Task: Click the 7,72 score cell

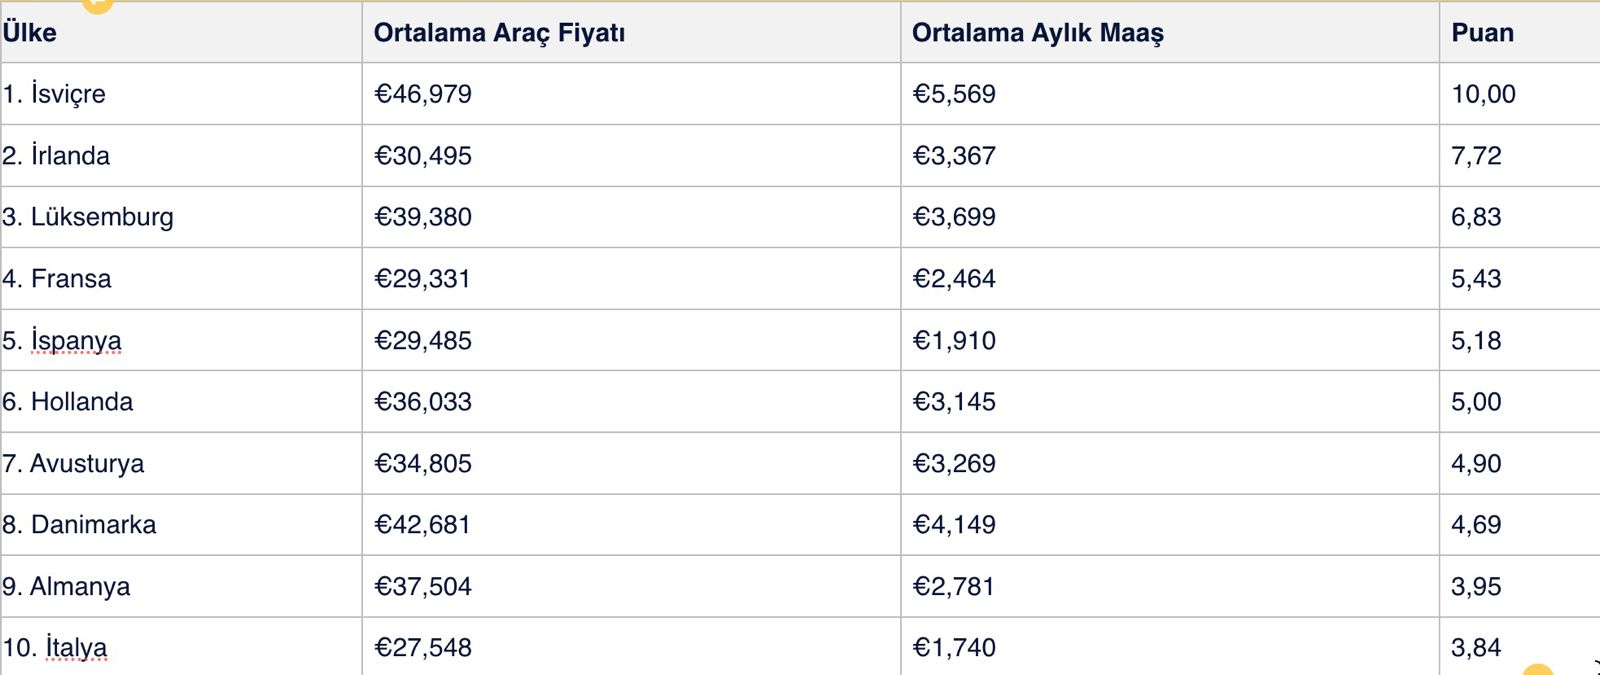Action: 1520,156
